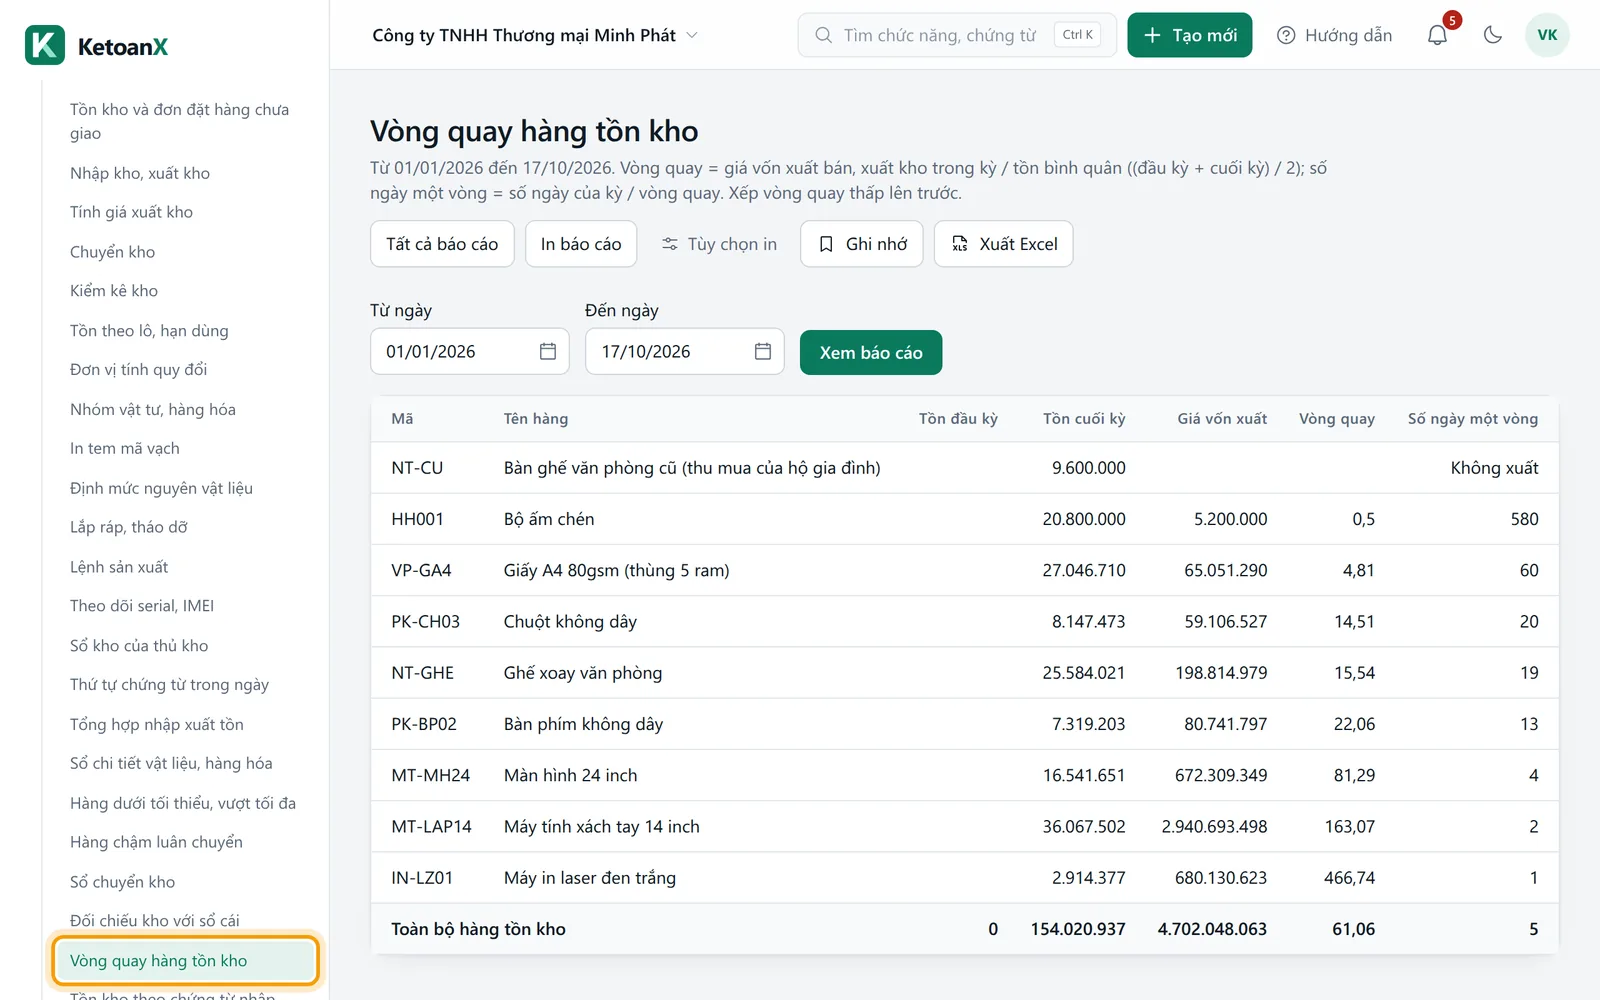Select the HH001 Bộ ấm chén row

pyautogui.click(x=964, y=519)
